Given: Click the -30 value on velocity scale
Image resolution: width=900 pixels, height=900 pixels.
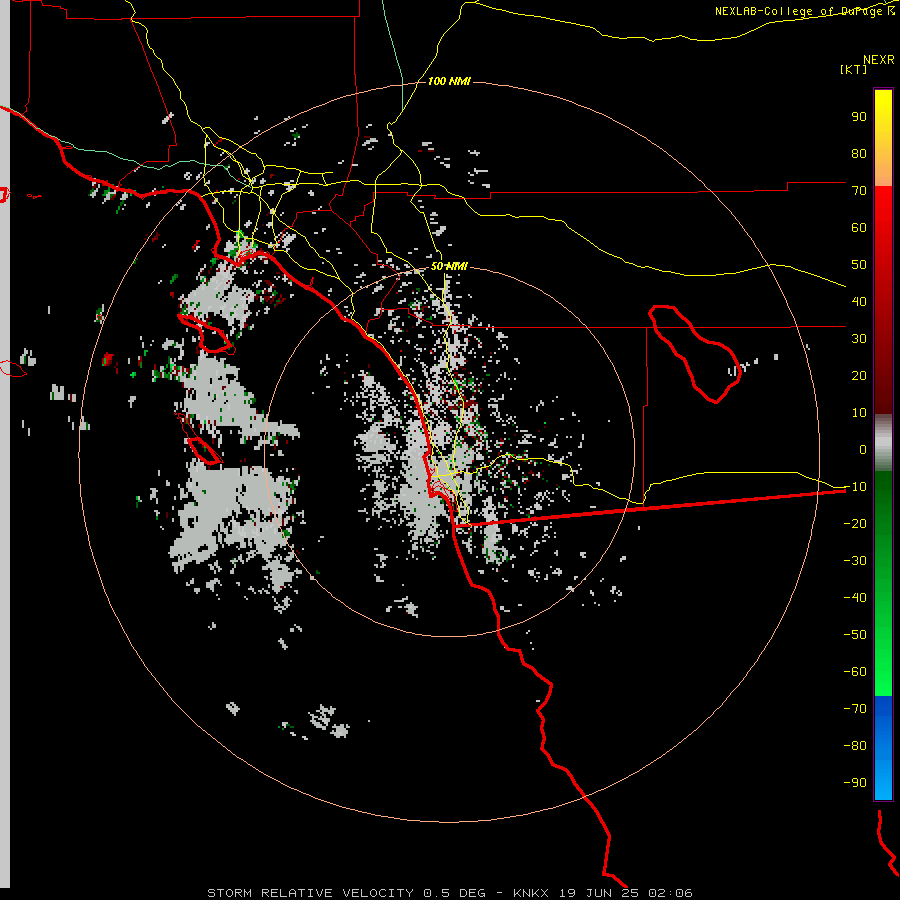Looking at the screenshot, I should click(855, 560).
